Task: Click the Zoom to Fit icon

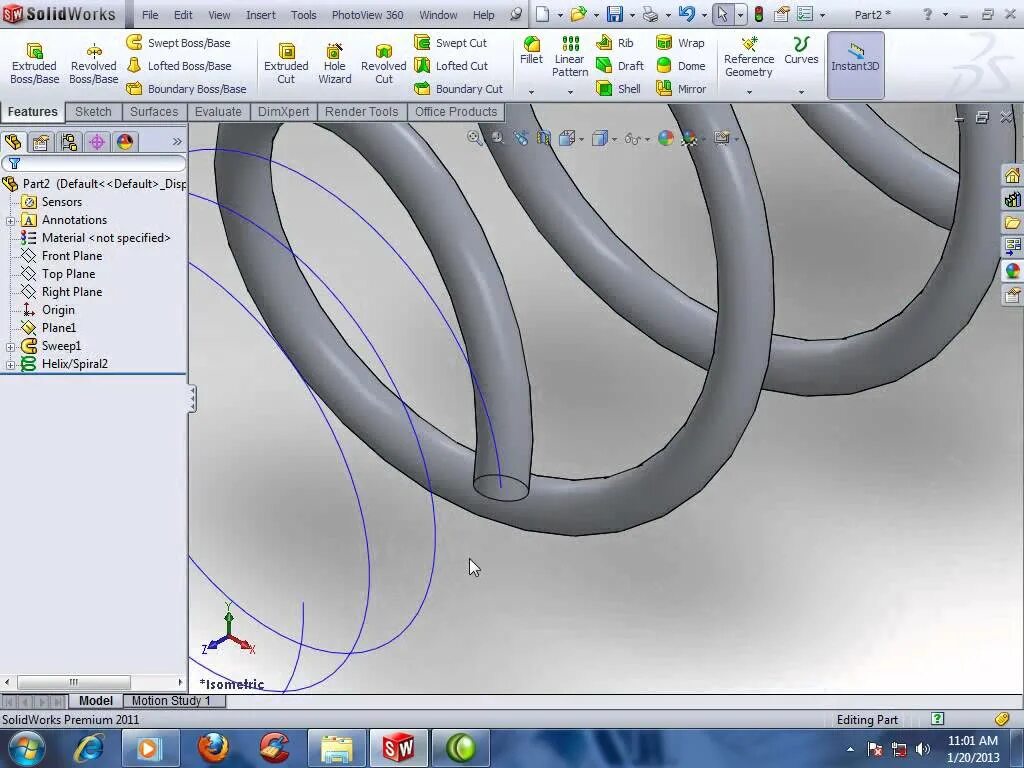Action: [474, 139]
